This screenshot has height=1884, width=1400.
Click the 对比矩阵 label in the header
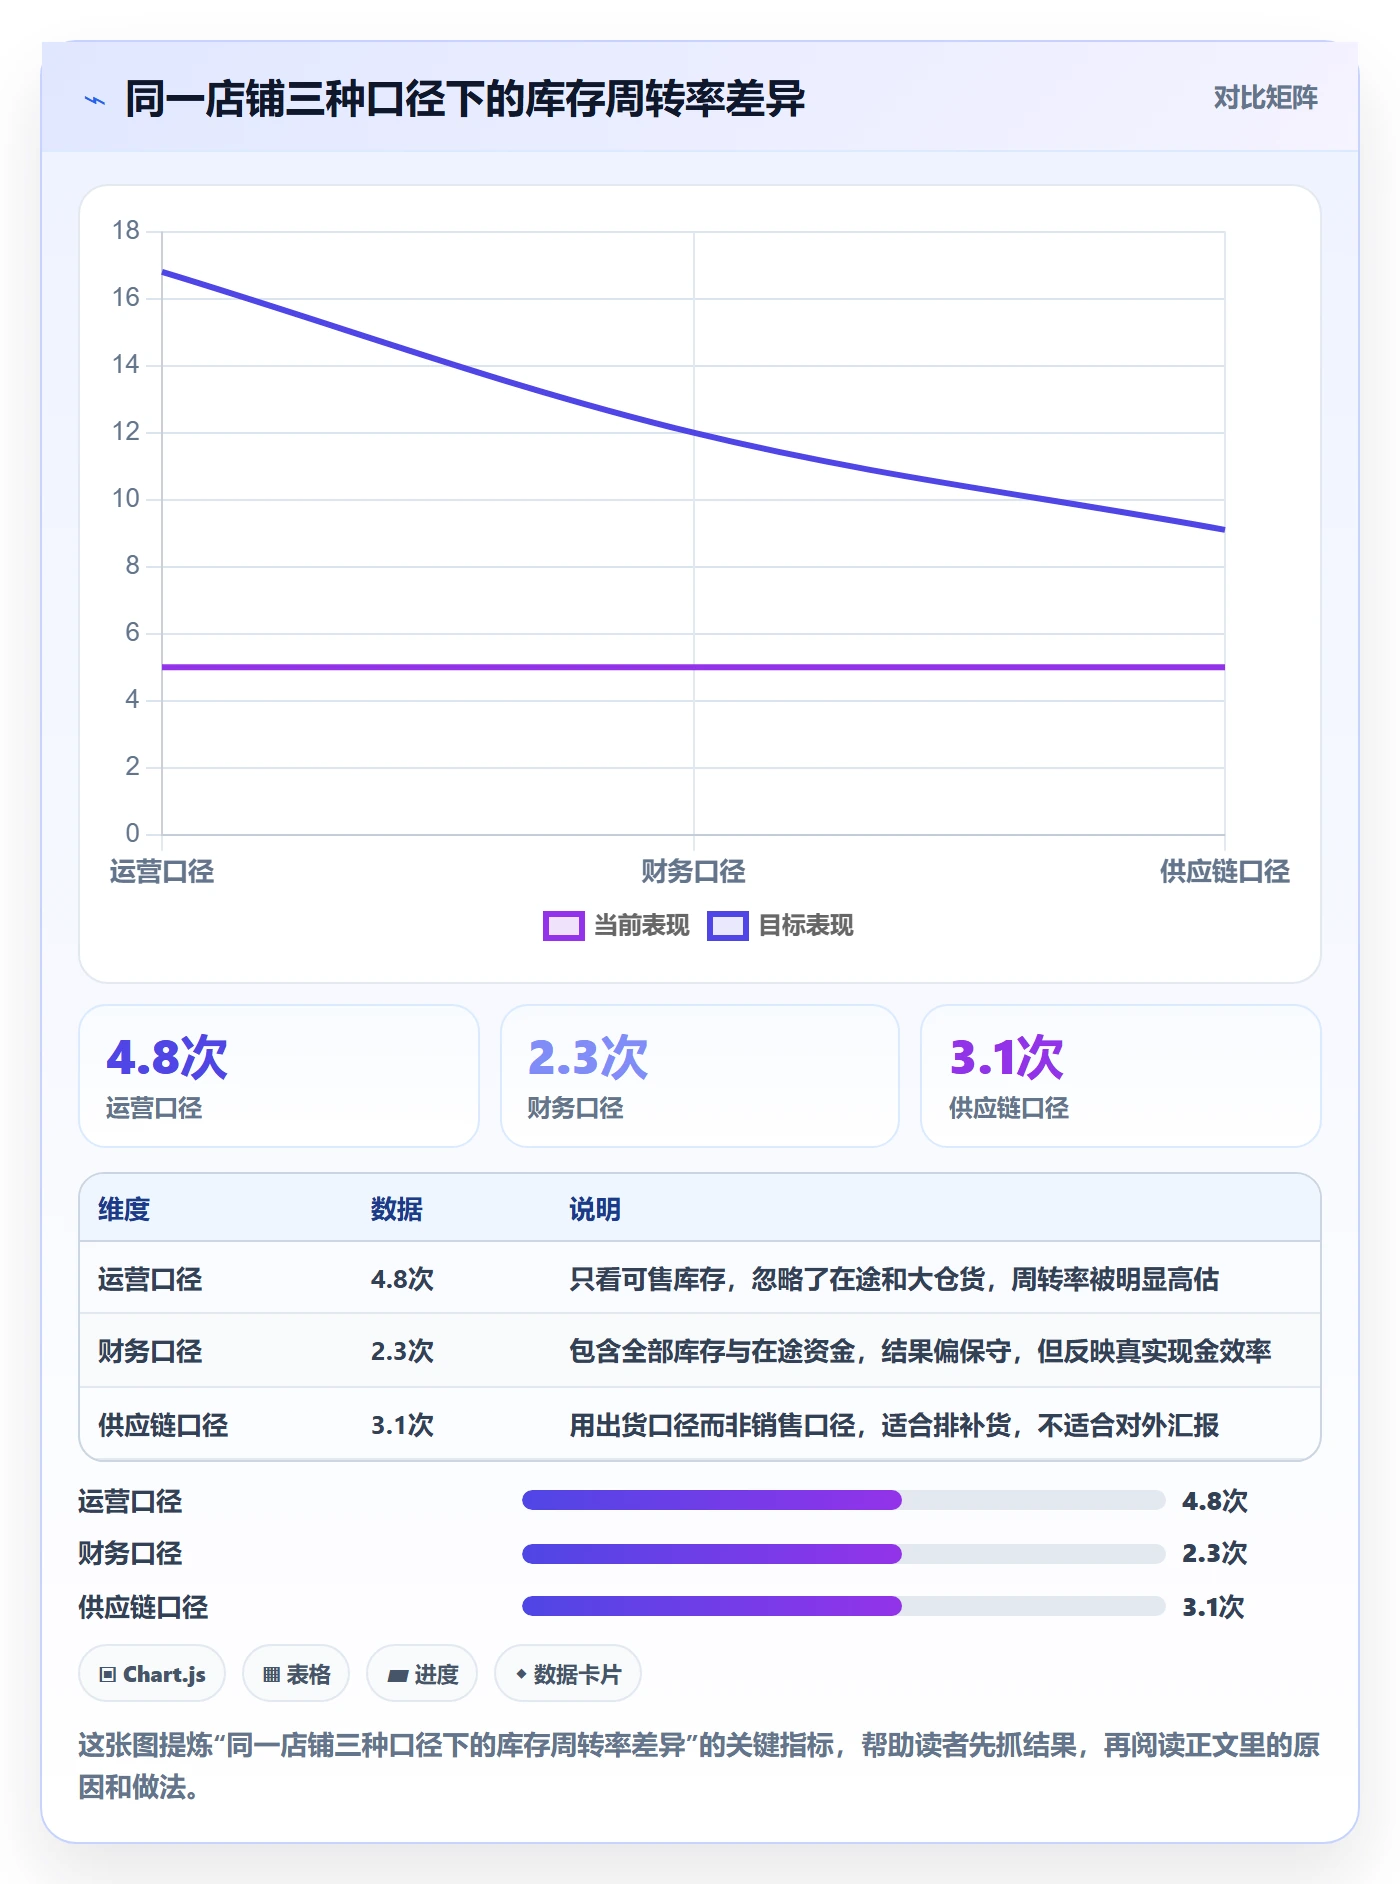[x=1265, y=98]
